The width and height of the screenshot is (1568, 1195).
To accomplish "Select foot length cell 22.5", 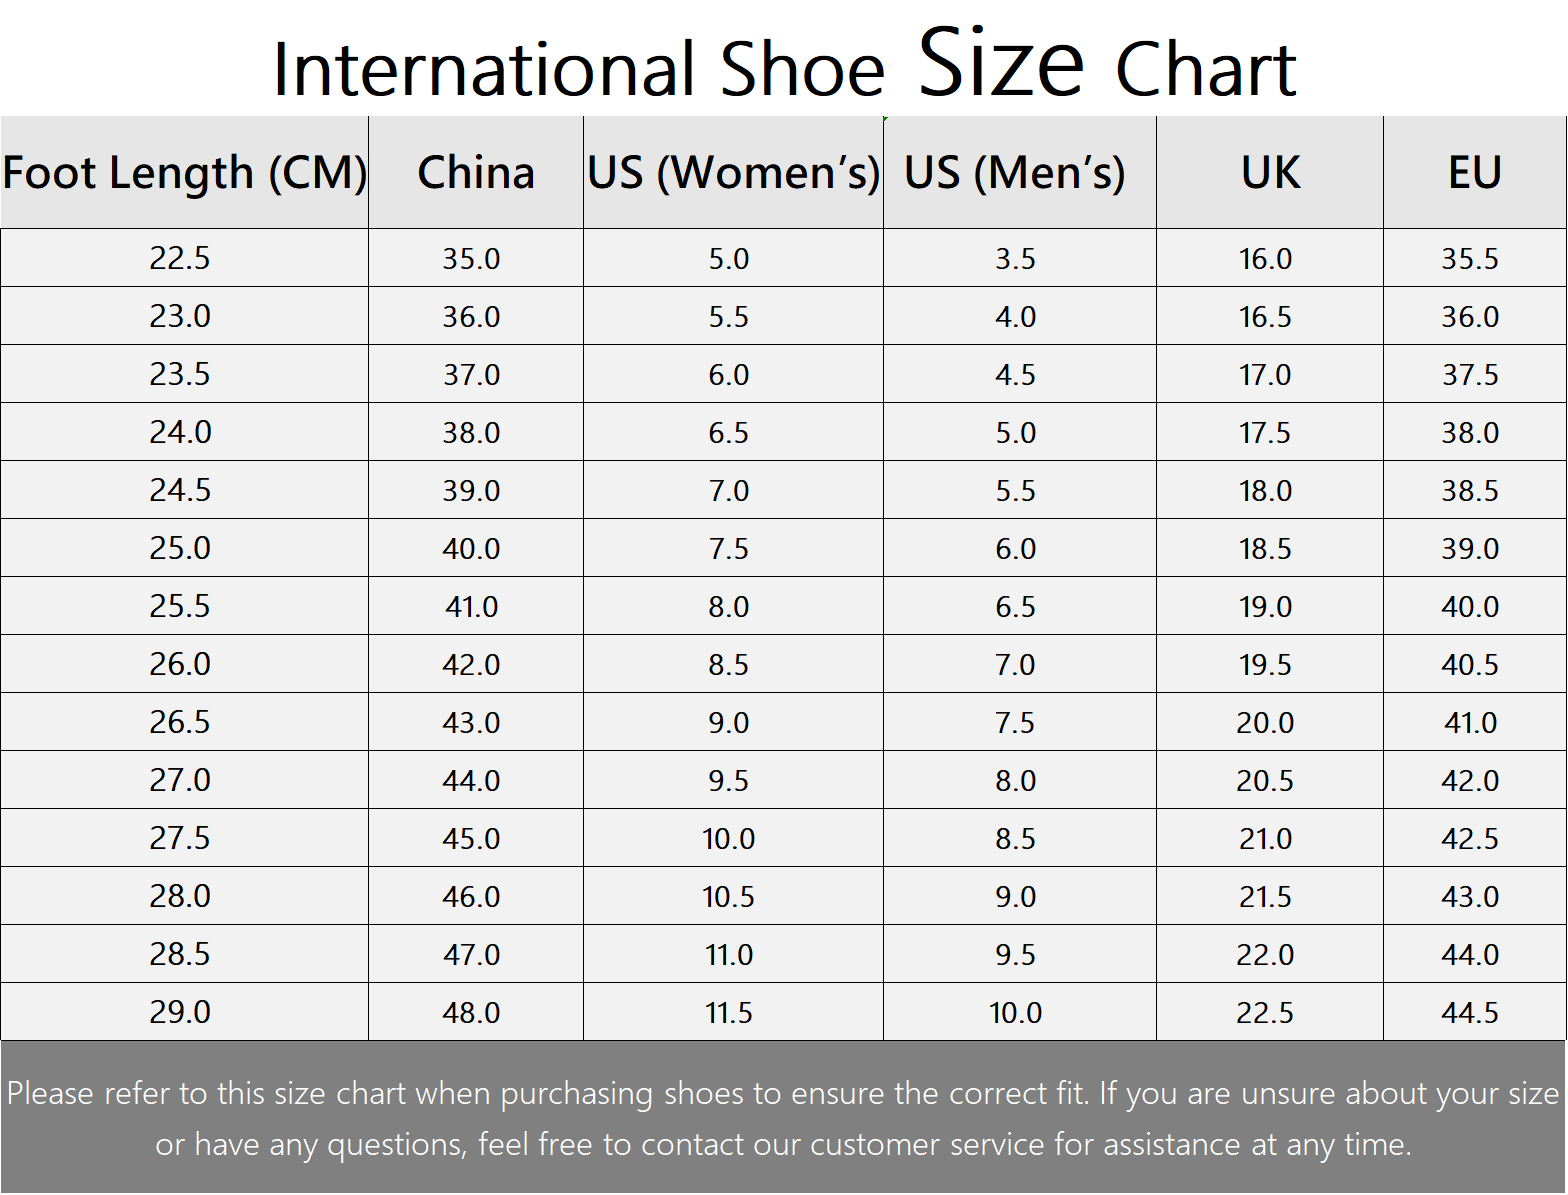I will [185, 258].
